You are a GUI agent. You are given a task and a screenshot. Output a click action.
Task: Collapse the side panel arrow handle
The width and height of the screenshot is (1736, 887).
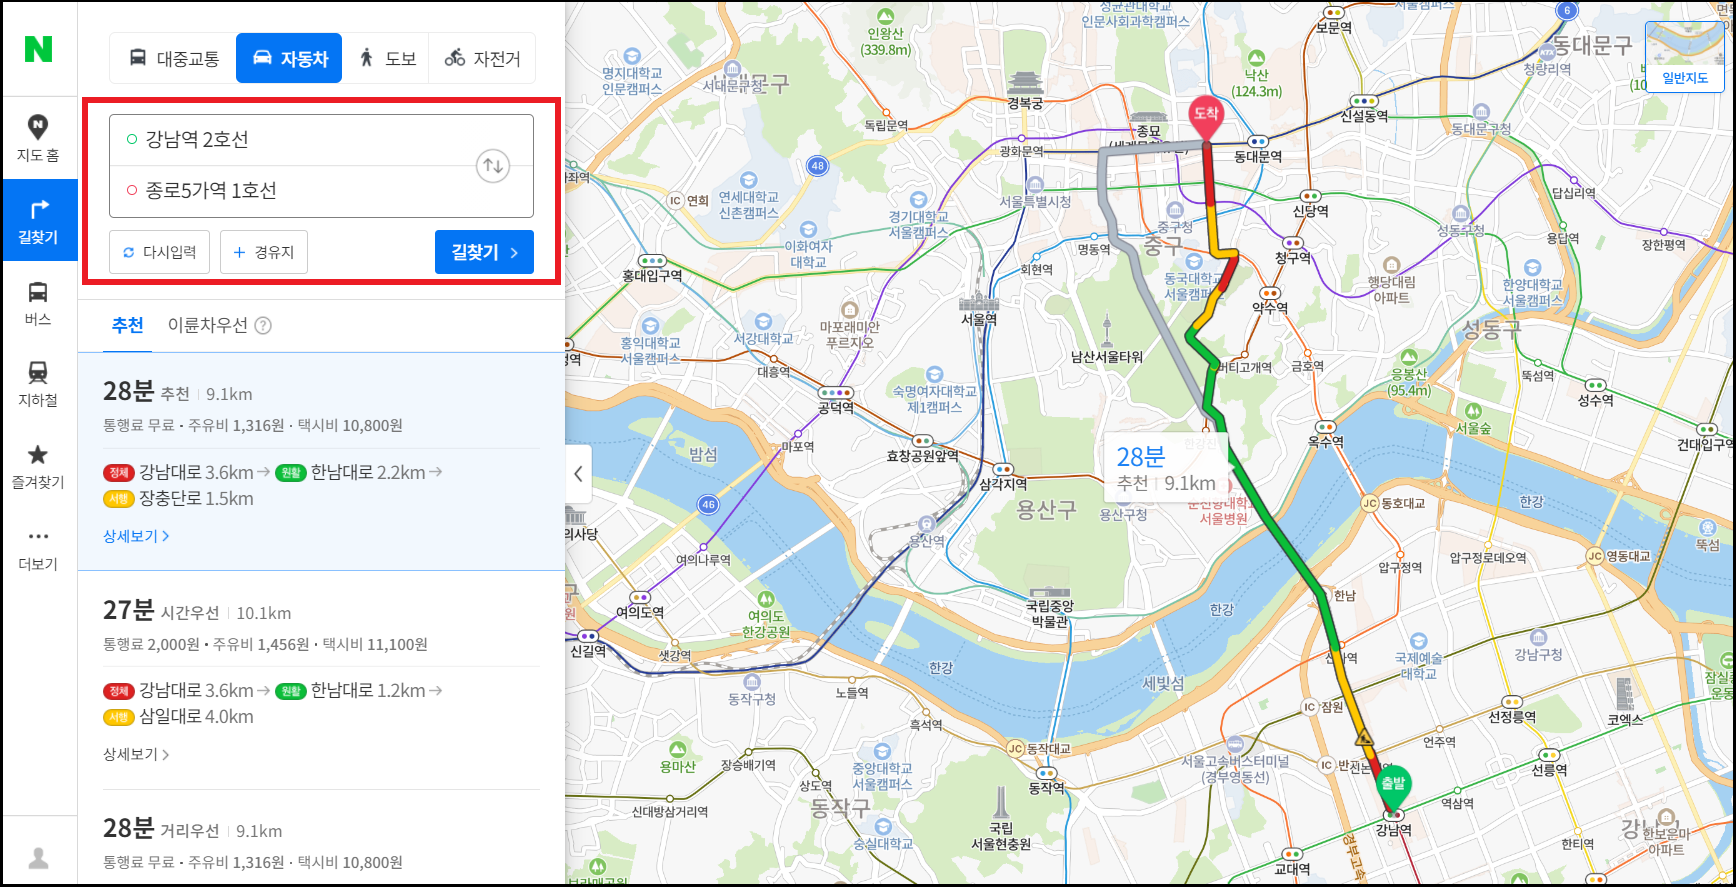click(578, 474)
